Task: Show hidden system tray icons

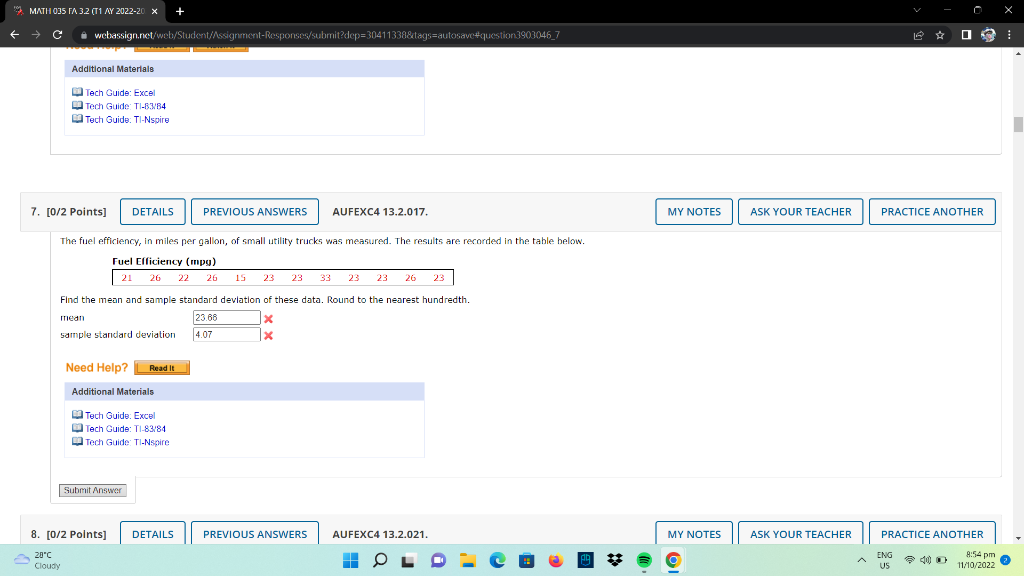Action: coord(861,560)
